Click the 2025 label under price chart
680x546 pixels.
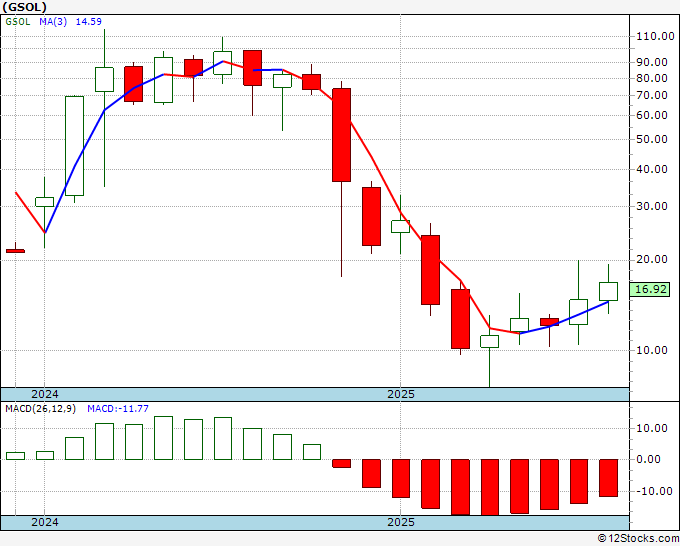pyautogui.click(x=401, y=394)
